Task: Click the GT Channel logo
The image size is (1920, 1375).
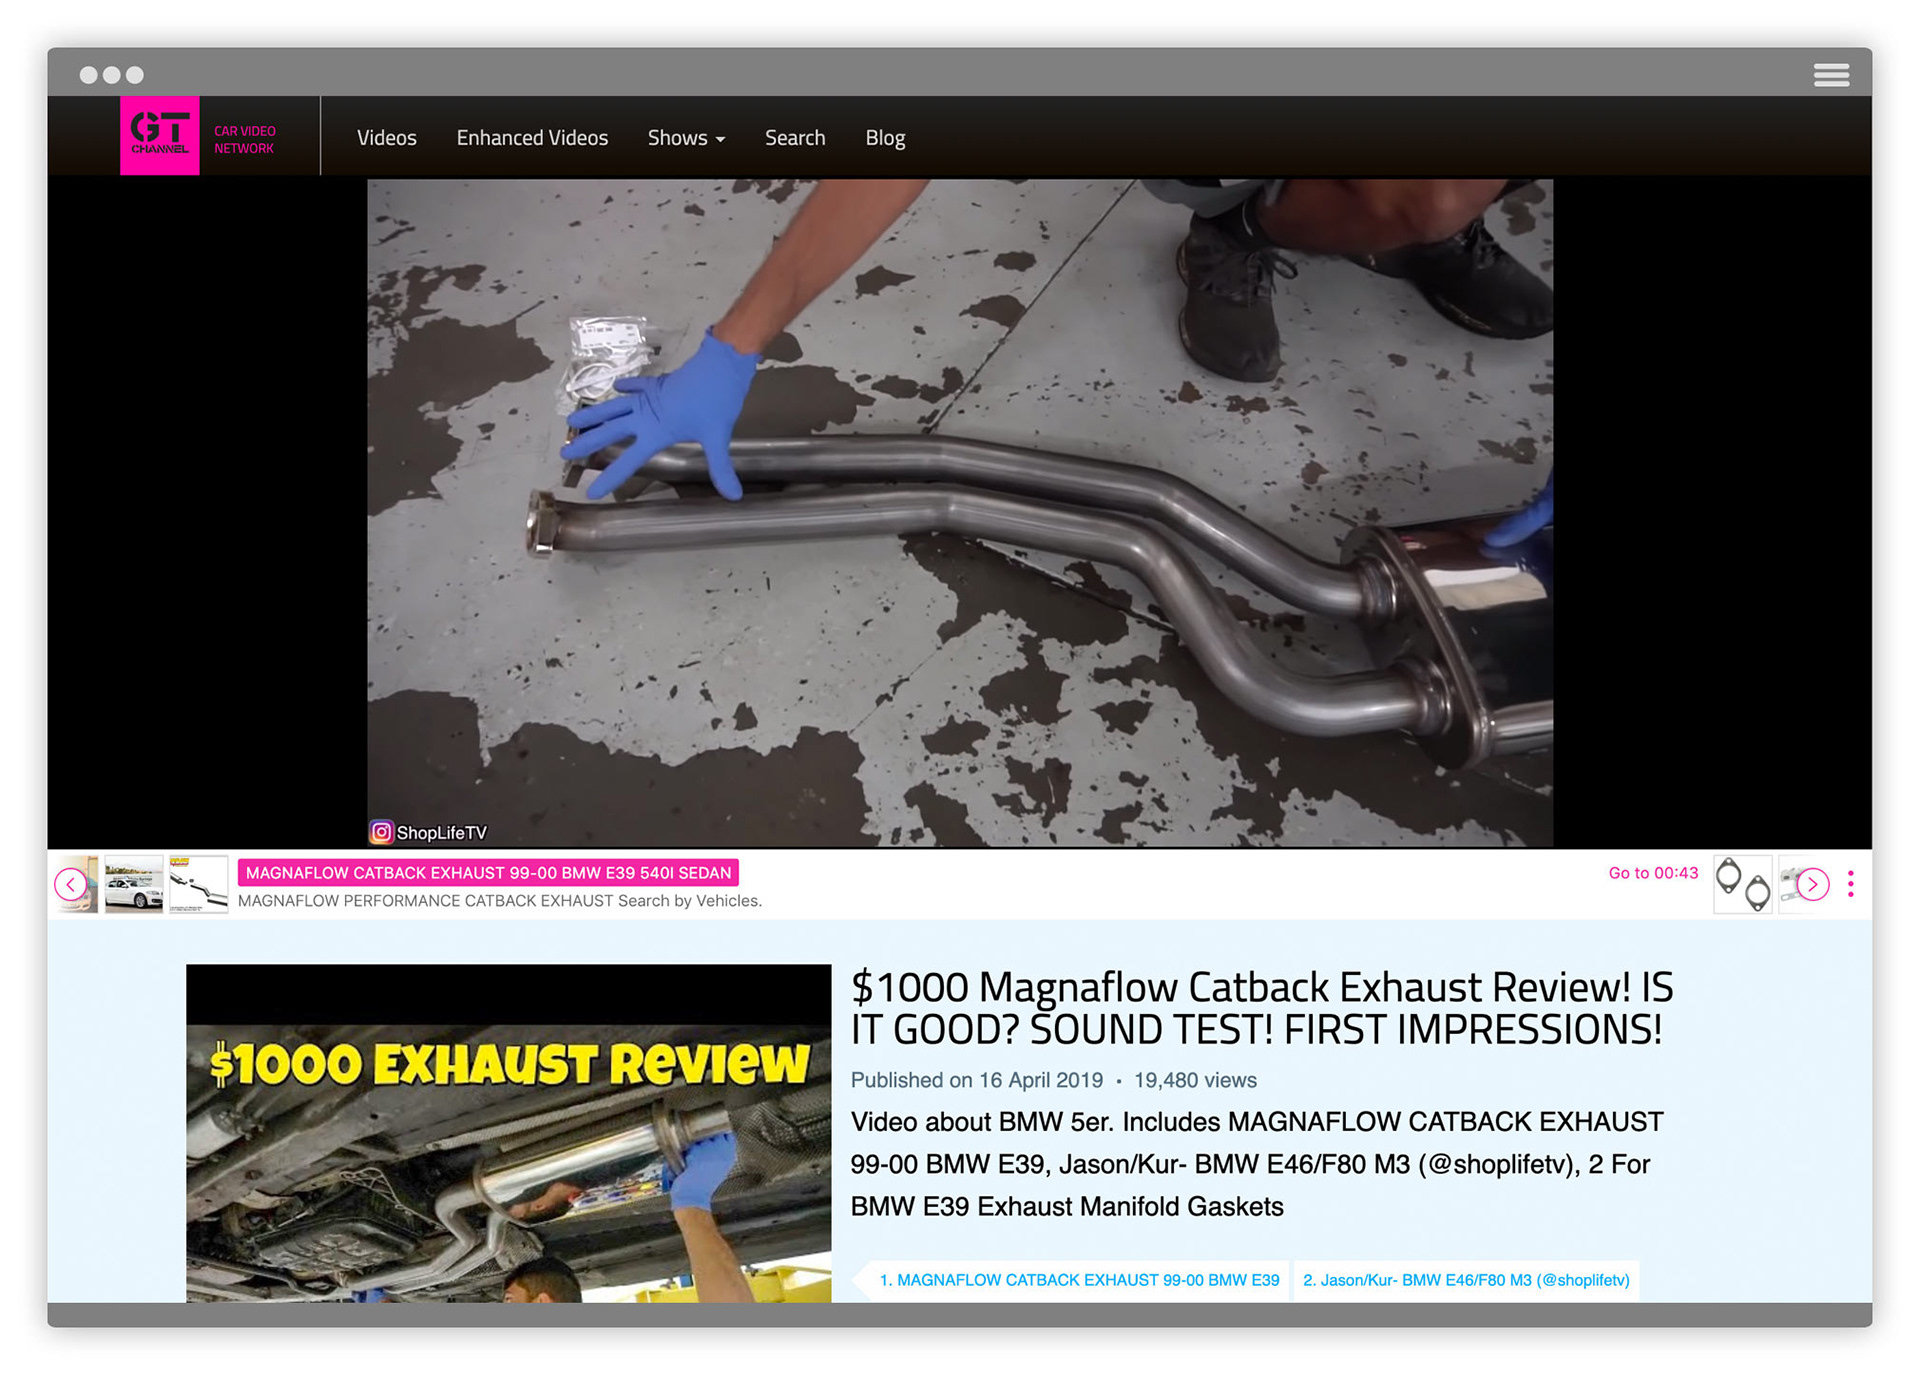Action: (160, 136)
